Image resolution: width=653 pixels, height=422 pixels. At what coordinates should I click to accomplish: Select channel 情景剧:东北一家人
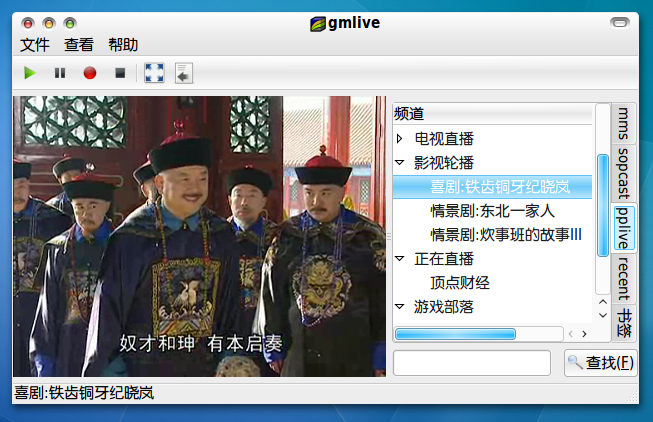tap(492, 211)
